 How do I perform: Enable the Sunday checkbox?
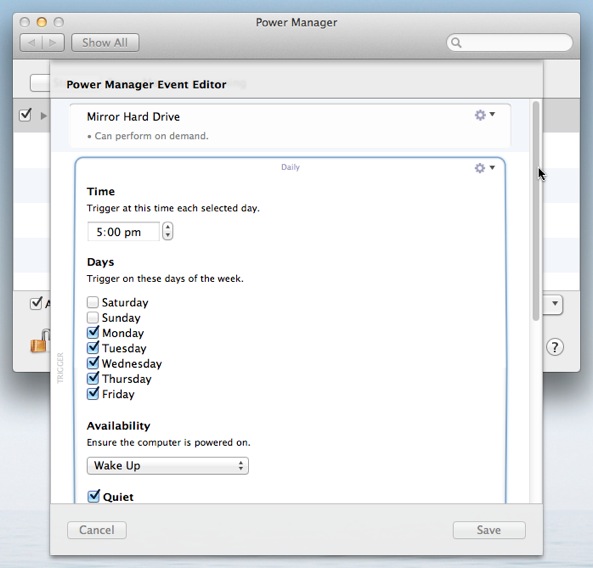(93, 317)
